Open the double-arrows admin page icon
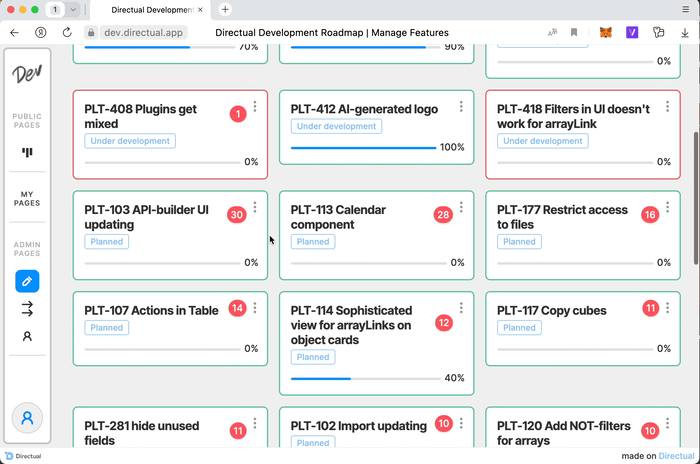 [x=27, y=309]
